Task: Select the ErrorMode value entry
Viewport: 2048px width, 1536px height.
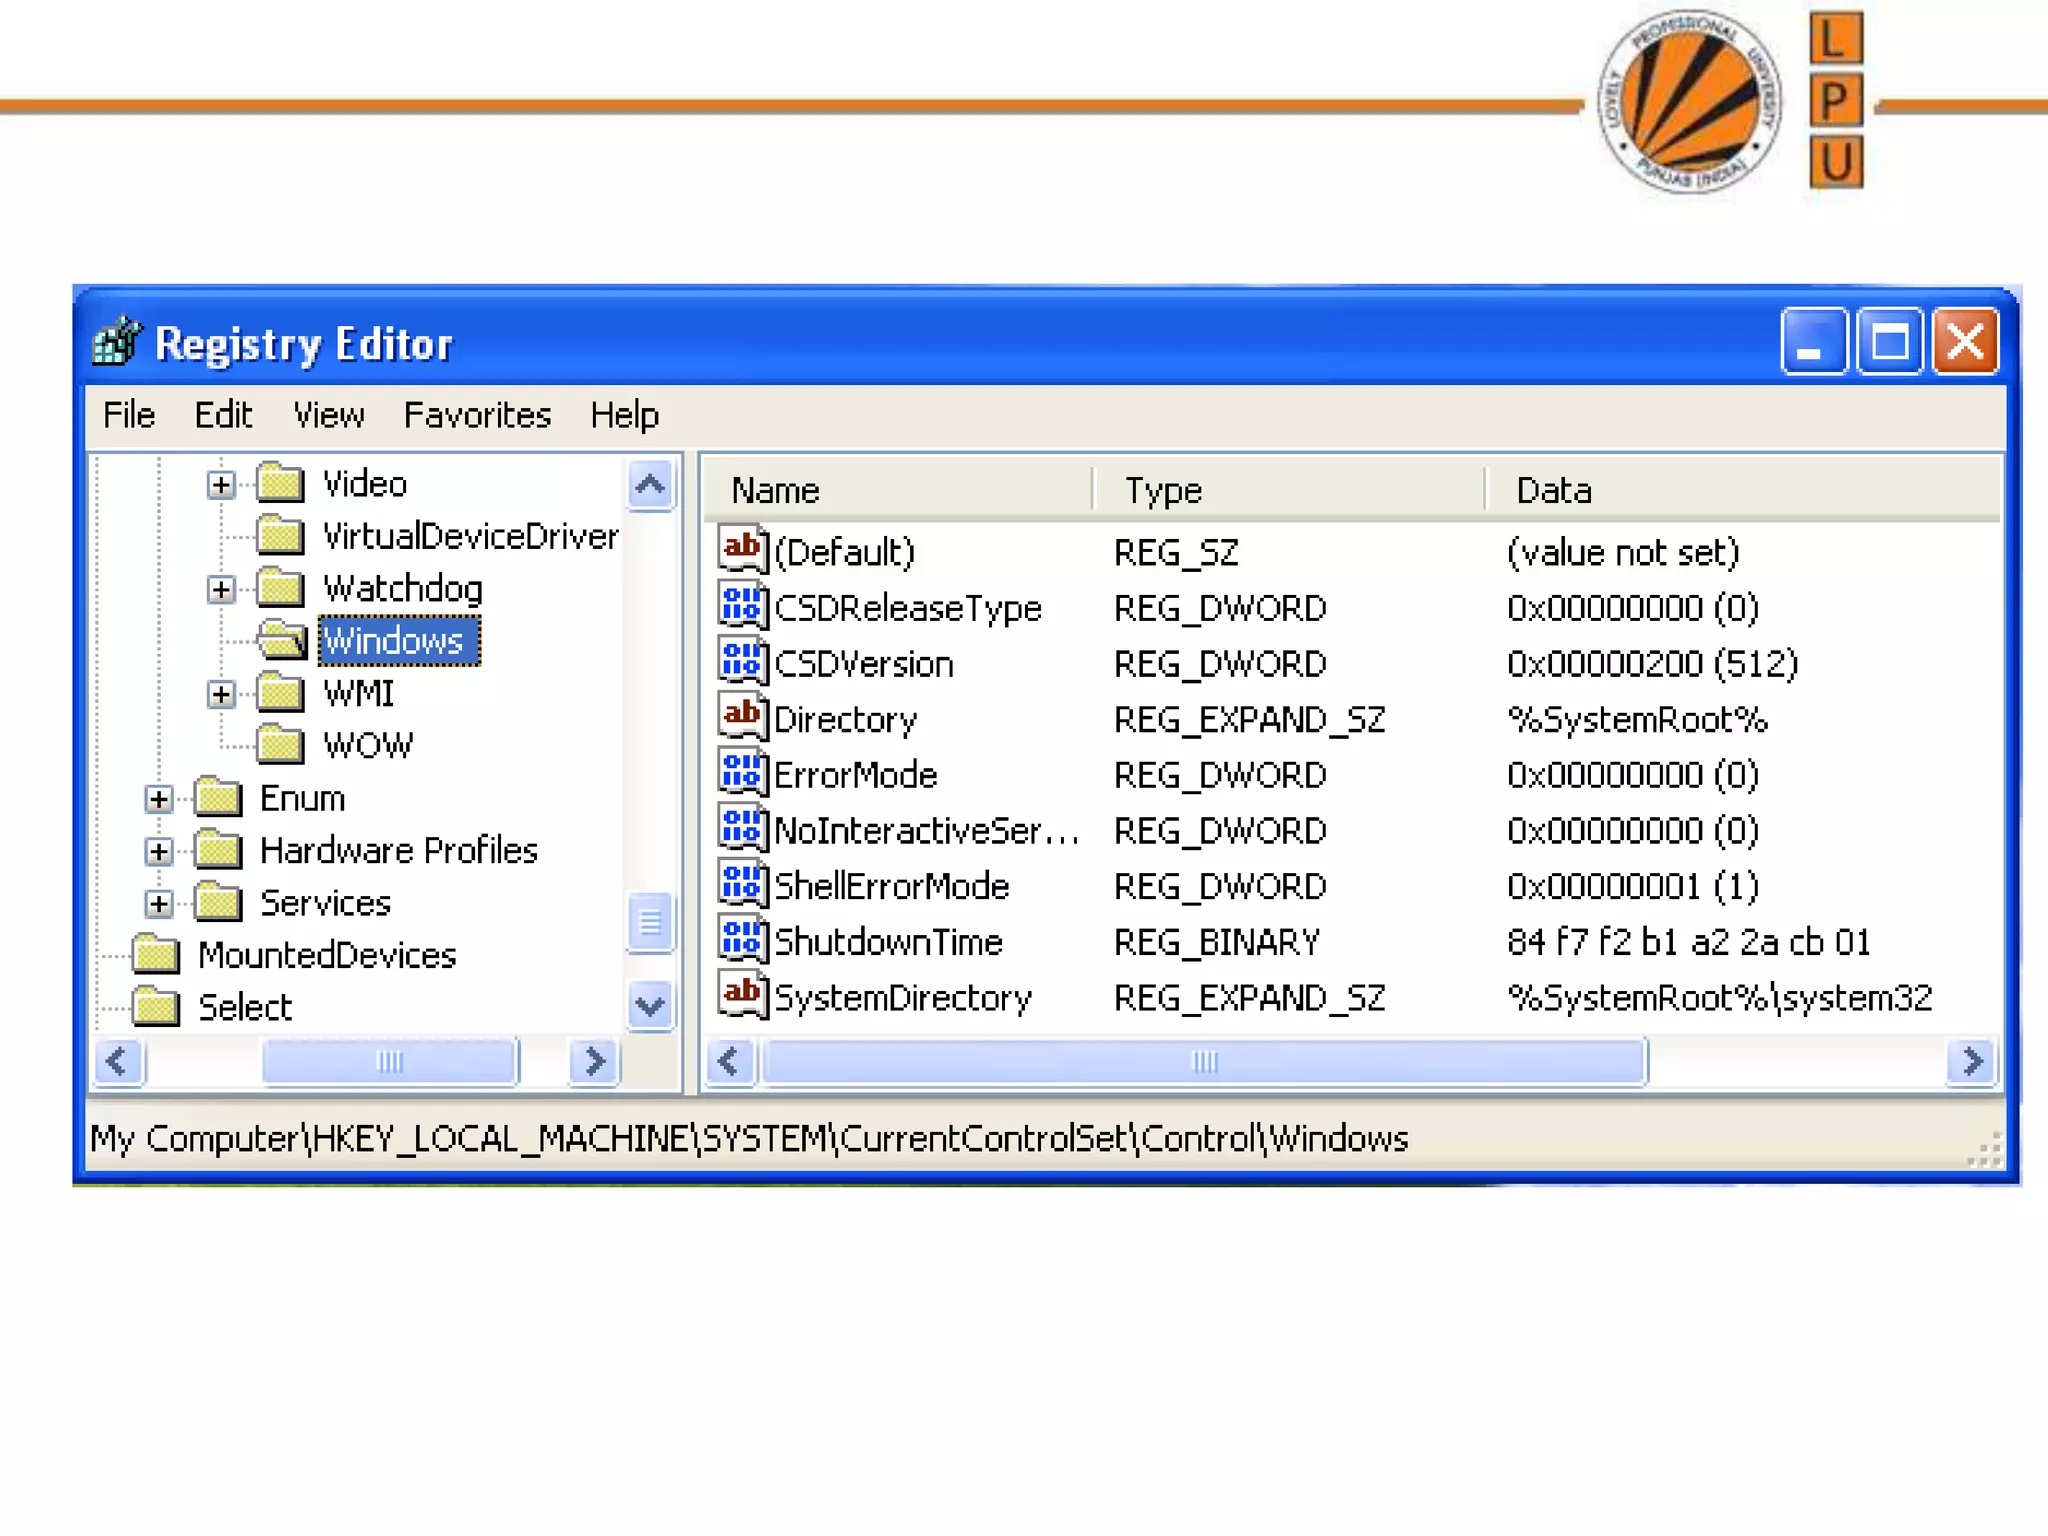Action: (855, 775)
